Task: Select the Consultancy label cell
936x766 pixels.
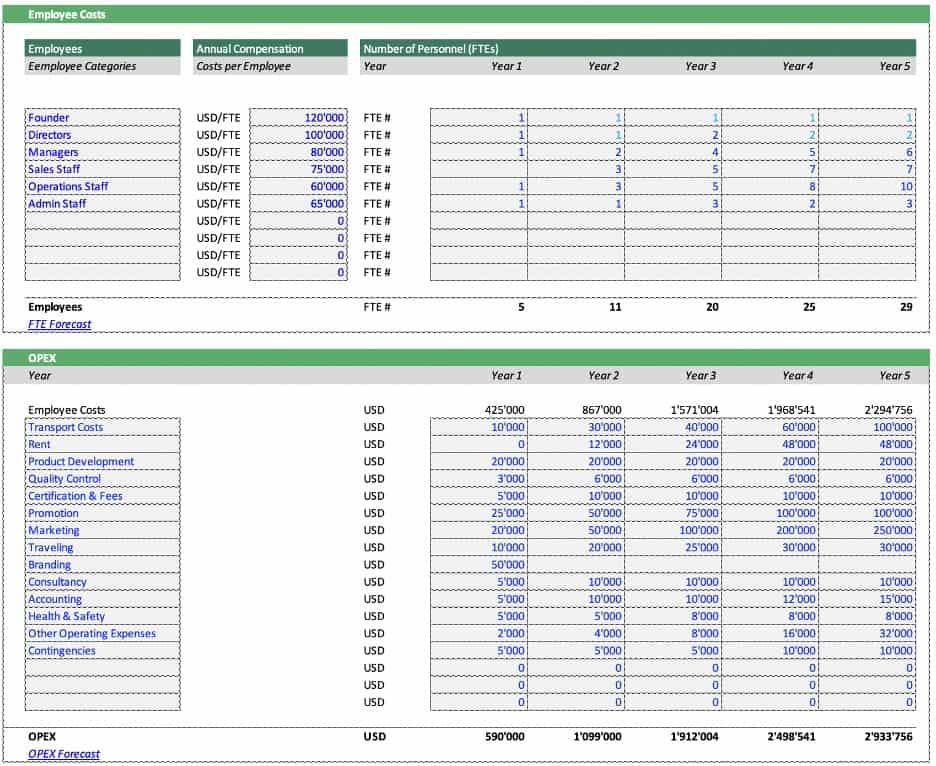Action: pos(103,582)
